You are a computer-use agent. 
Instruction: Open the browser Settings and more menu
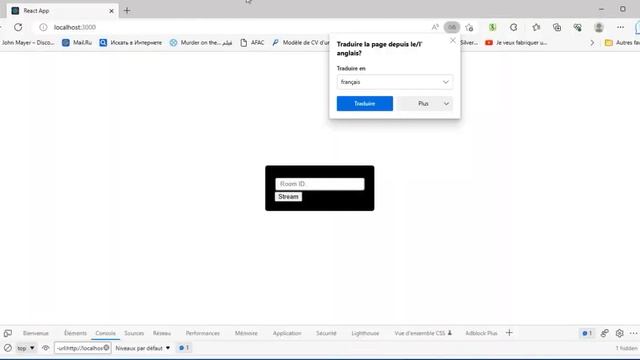(x=620, y=27)
